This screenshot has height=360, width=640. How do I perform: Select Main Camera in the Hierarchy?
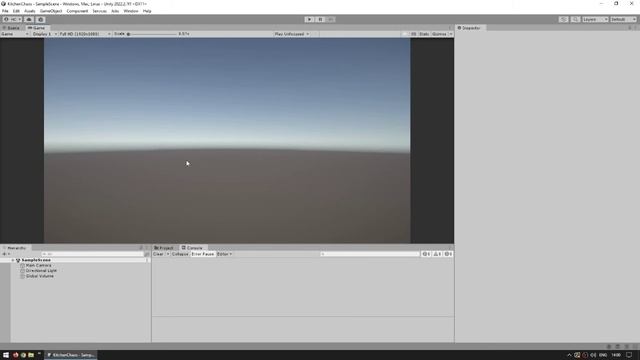[38, 265]
